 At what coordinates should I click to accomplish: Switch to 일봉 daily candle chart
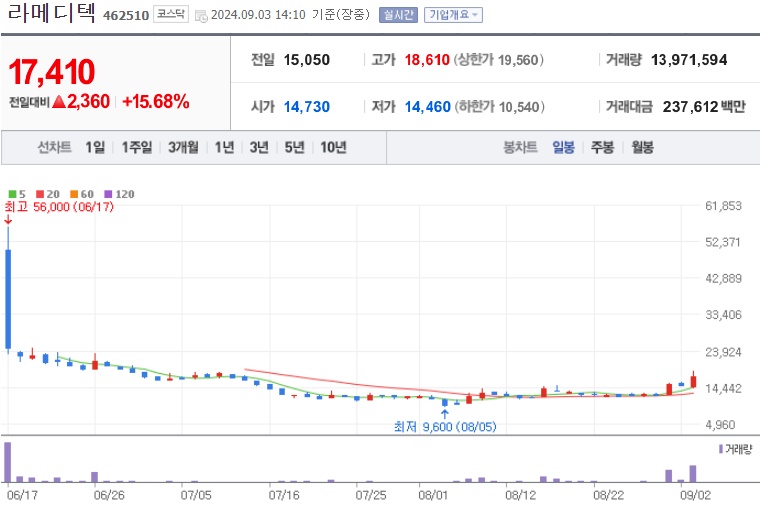point(563,147)
